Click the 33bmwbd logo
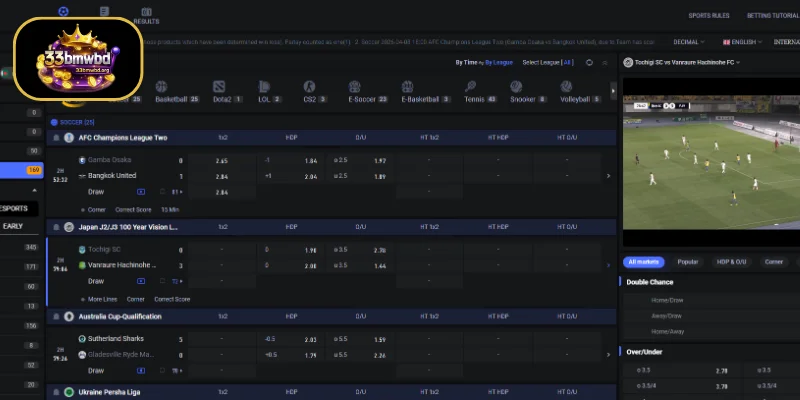Screen dimensions: 800x400 (x=78, y=59)
